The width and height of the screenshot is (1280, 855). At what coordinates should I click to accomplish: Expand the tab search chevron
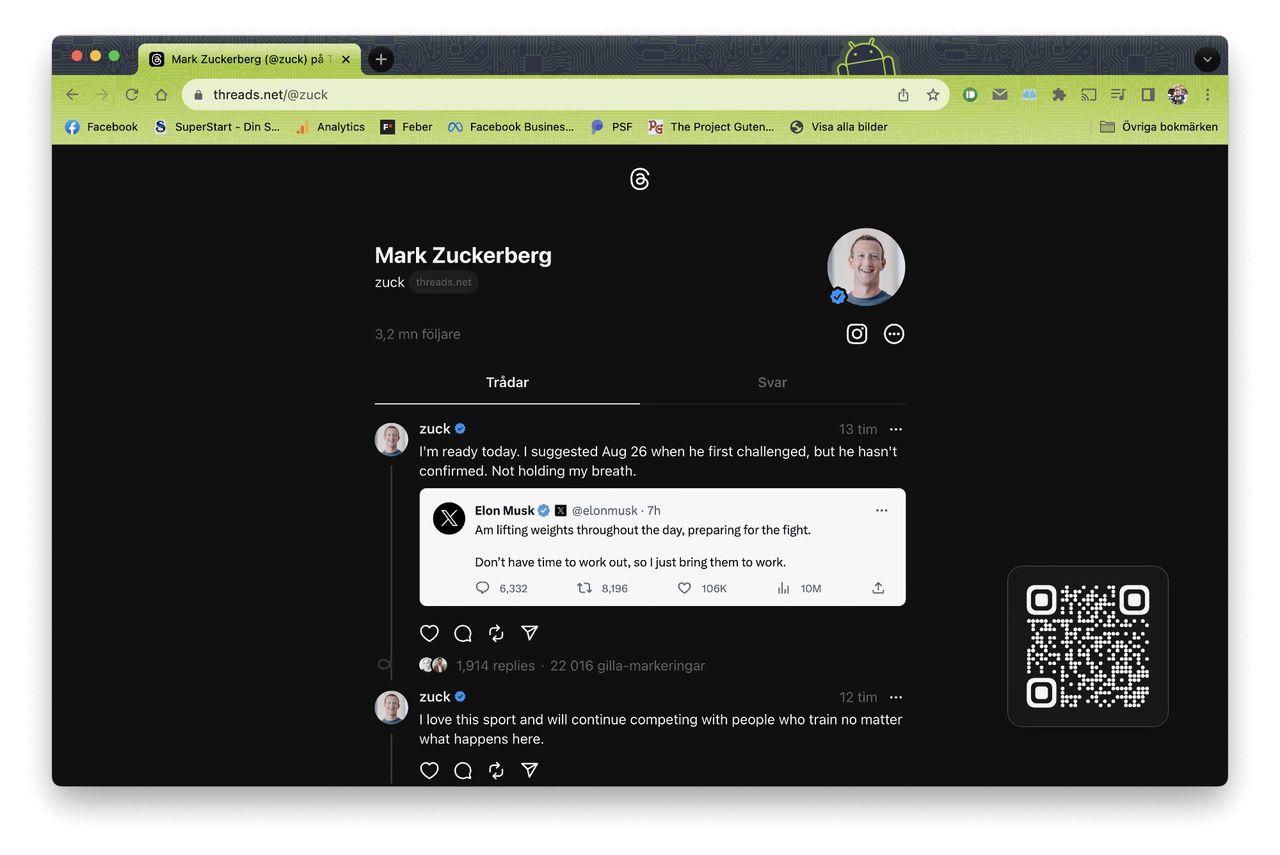point(1207,59)
